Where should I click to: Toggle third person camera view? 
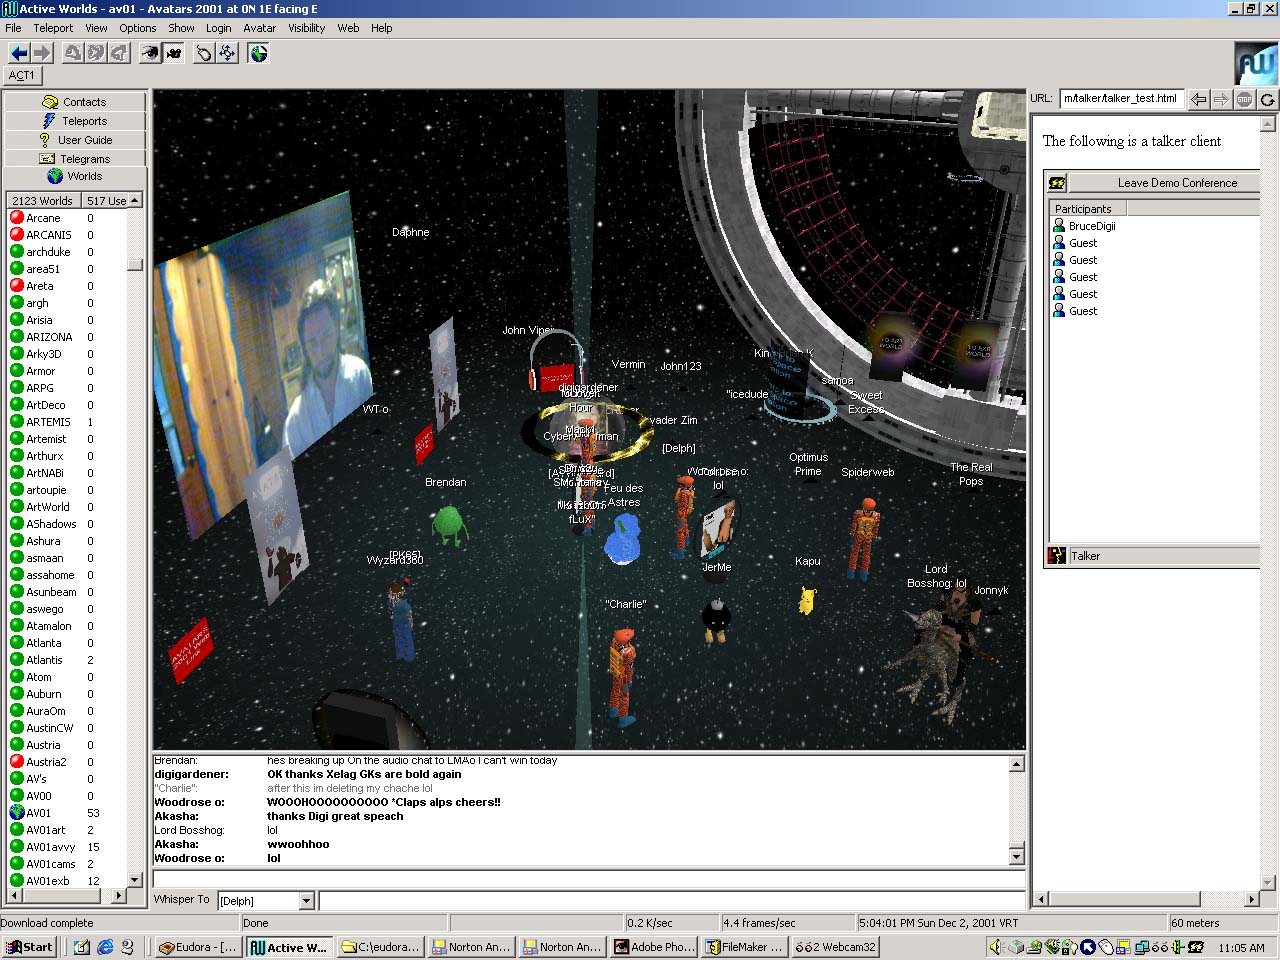click(174, 53)
